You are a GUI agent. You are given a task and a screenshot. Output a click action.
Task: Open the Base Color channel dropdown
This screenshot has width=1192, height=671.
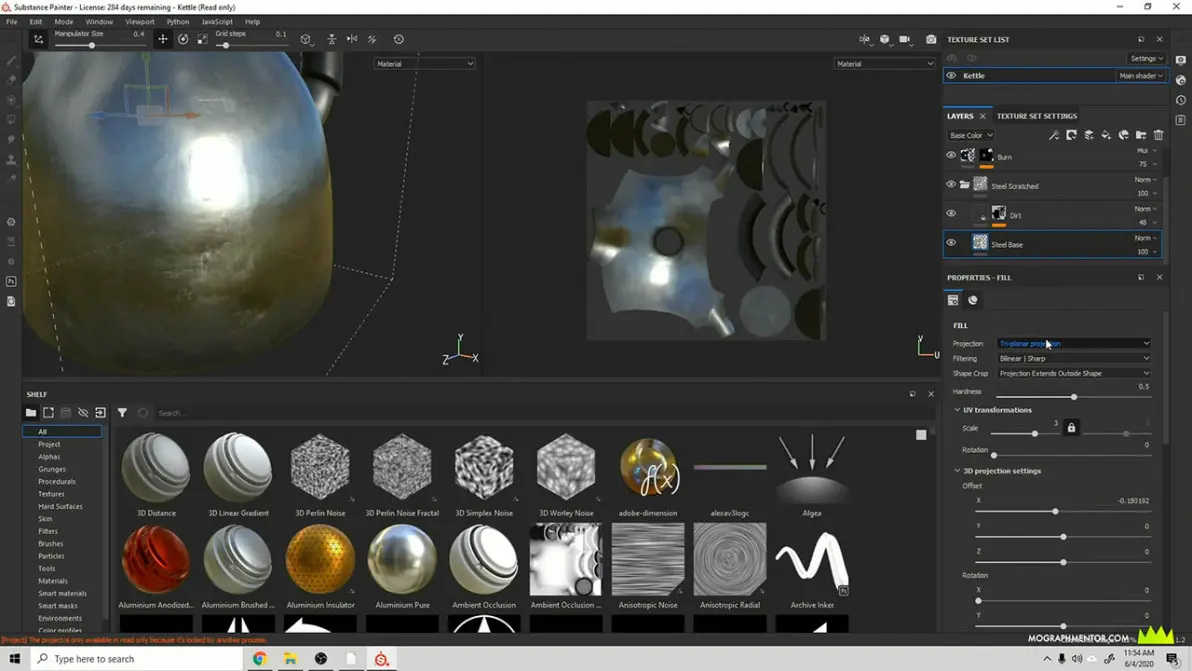click(971, 135)
